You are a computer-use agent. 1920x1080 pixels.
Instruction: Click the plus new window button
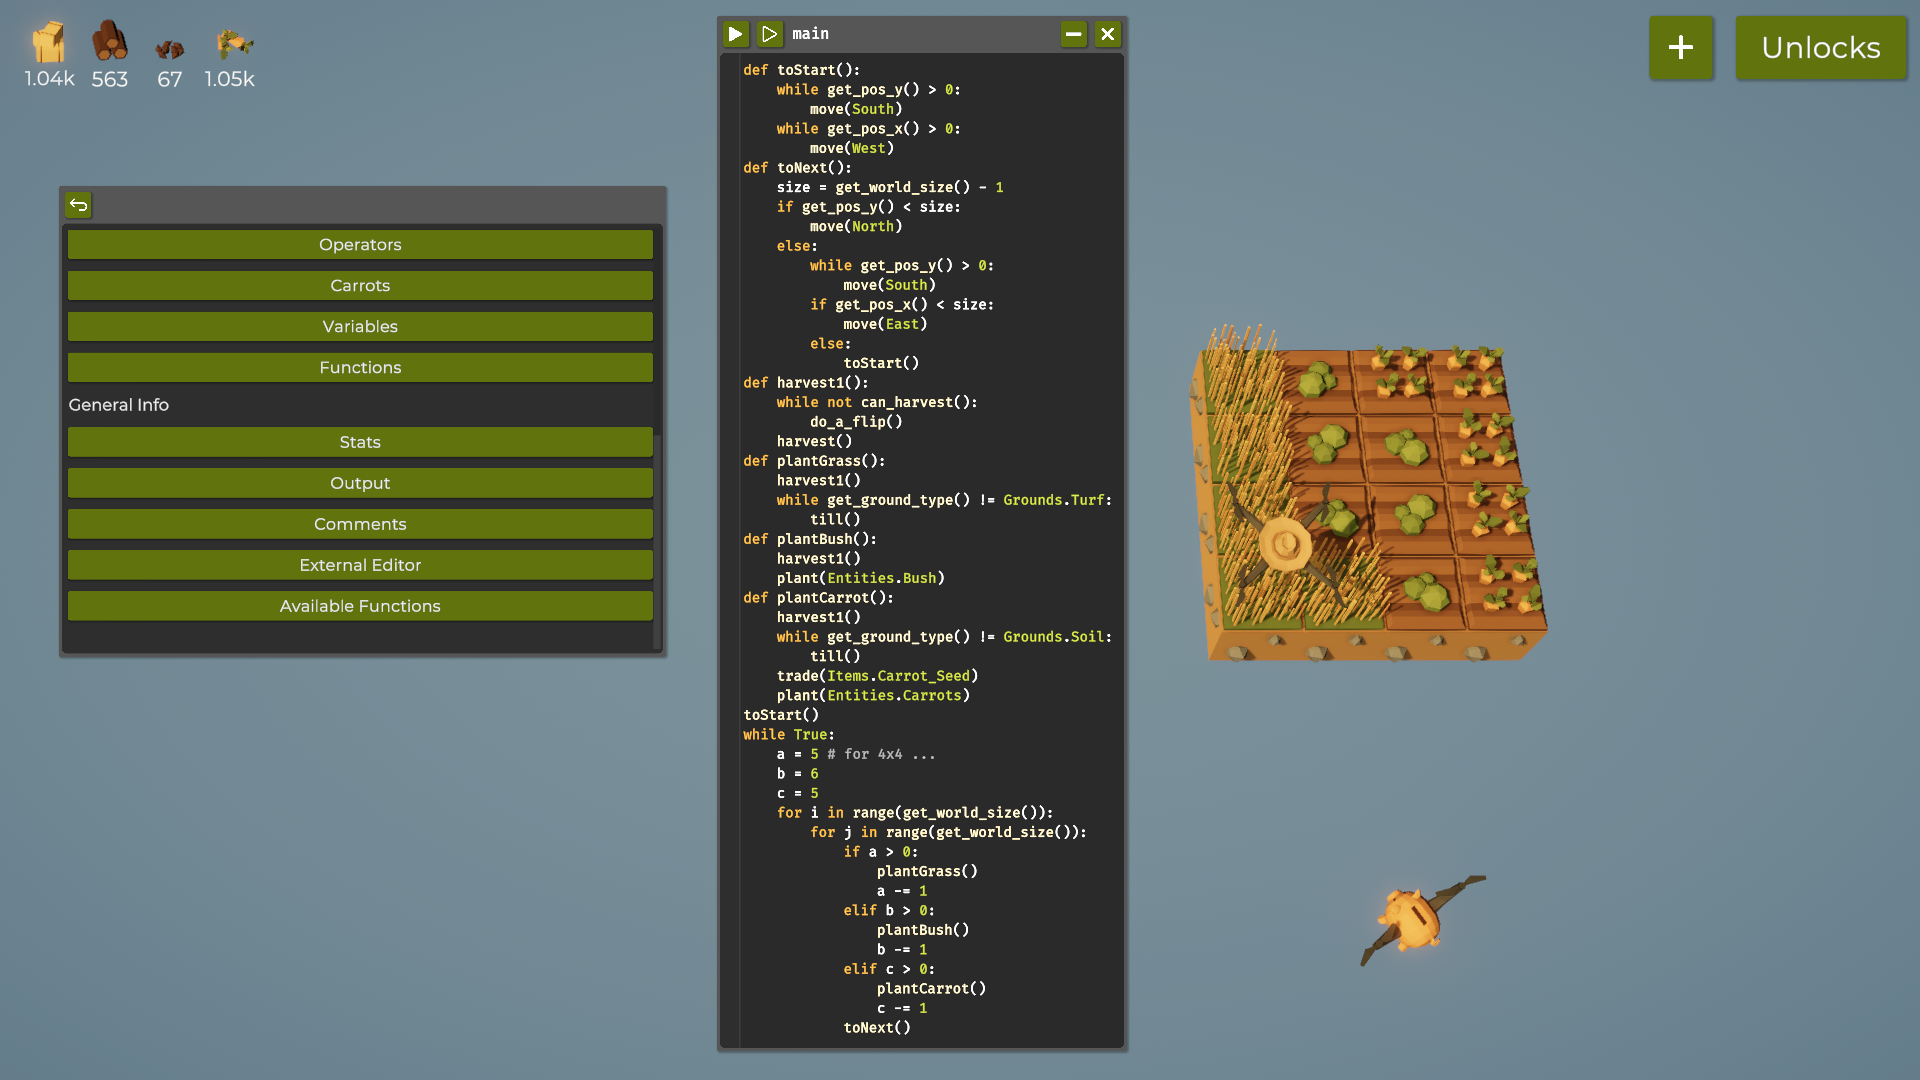click(x=1680, y=47)
